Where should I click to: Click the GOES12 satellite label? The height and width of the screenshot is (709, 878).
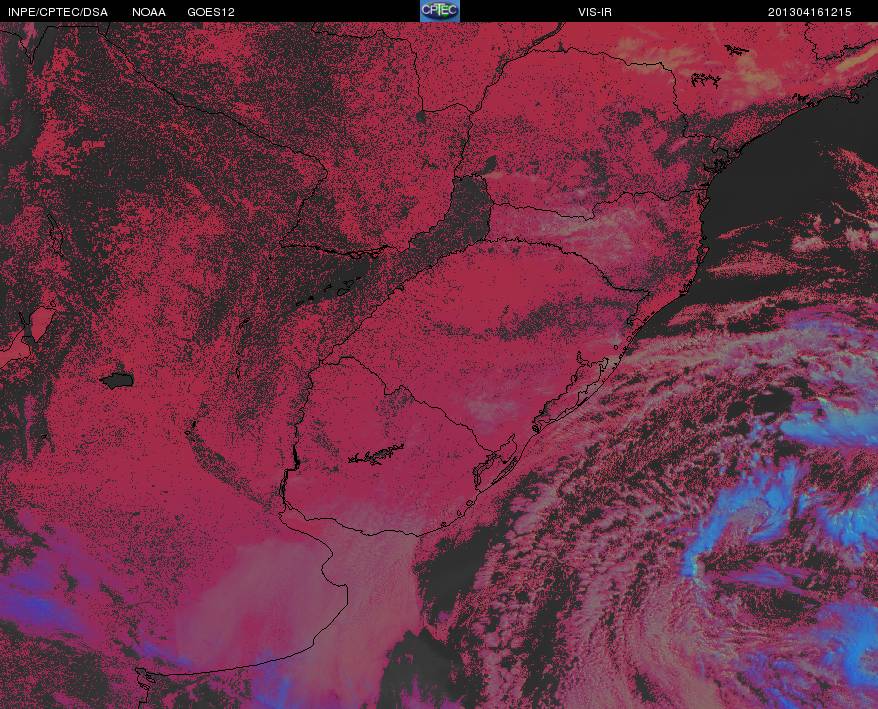click(x=211, y=12)
